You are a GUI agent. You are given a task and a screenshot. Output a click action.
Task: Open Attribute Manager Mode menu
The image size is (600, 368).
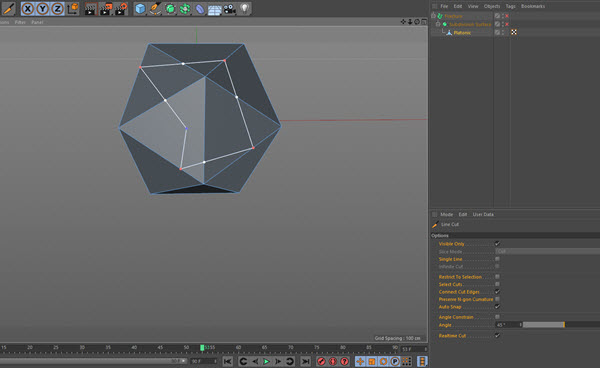(x=447, y=214)
